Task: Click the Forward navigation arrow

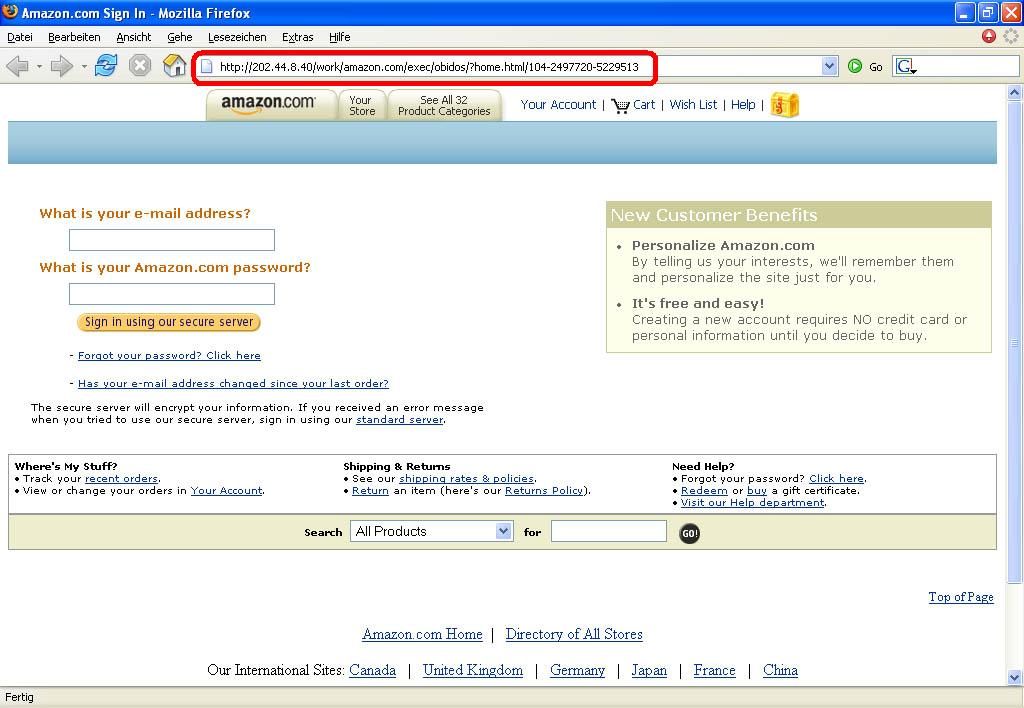Action: 62,66
